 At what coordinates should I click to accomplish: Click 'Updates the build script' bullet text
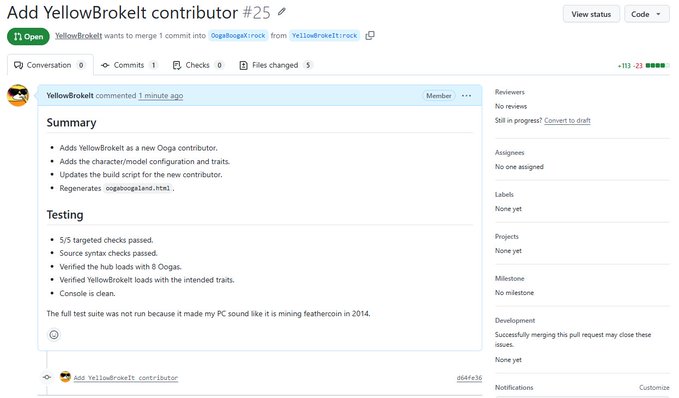point(141,175)
